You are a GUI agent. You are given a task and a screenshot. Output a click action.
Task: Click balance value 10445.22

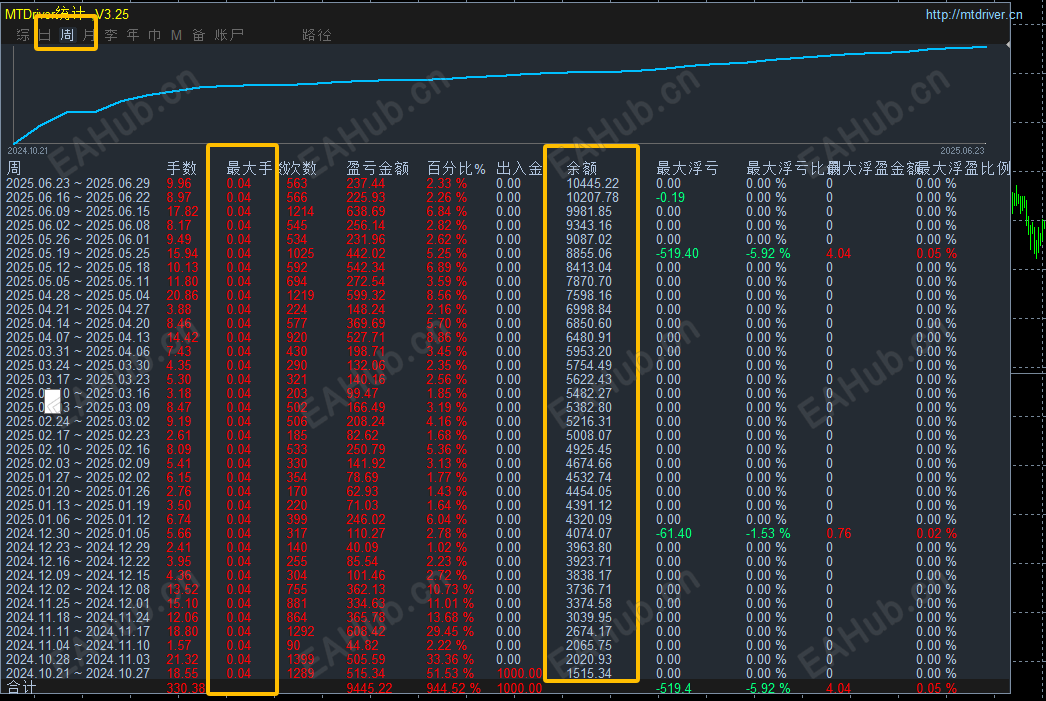592,183
